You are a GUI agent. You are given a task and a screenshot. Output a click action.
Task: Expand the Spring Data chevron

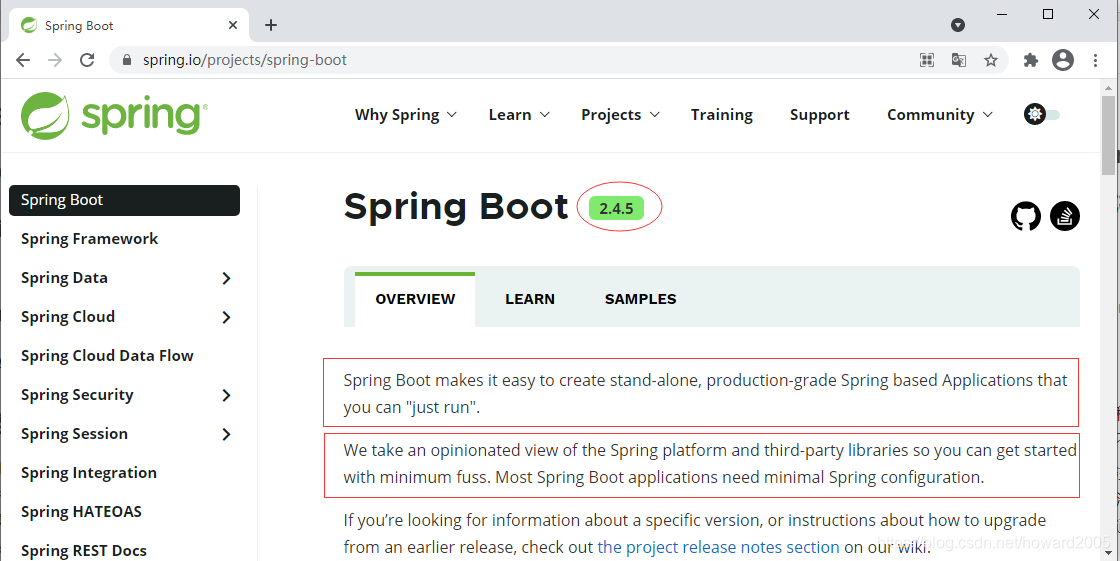pyautogui.click(x=226, y=278)
